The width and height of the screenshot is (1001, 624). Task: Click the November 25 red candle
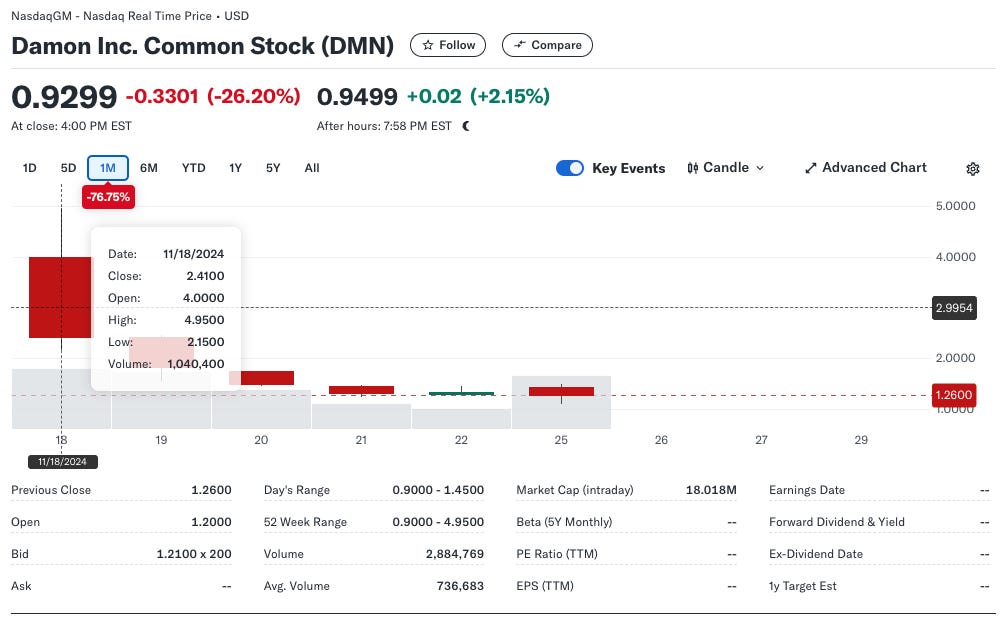561,392
